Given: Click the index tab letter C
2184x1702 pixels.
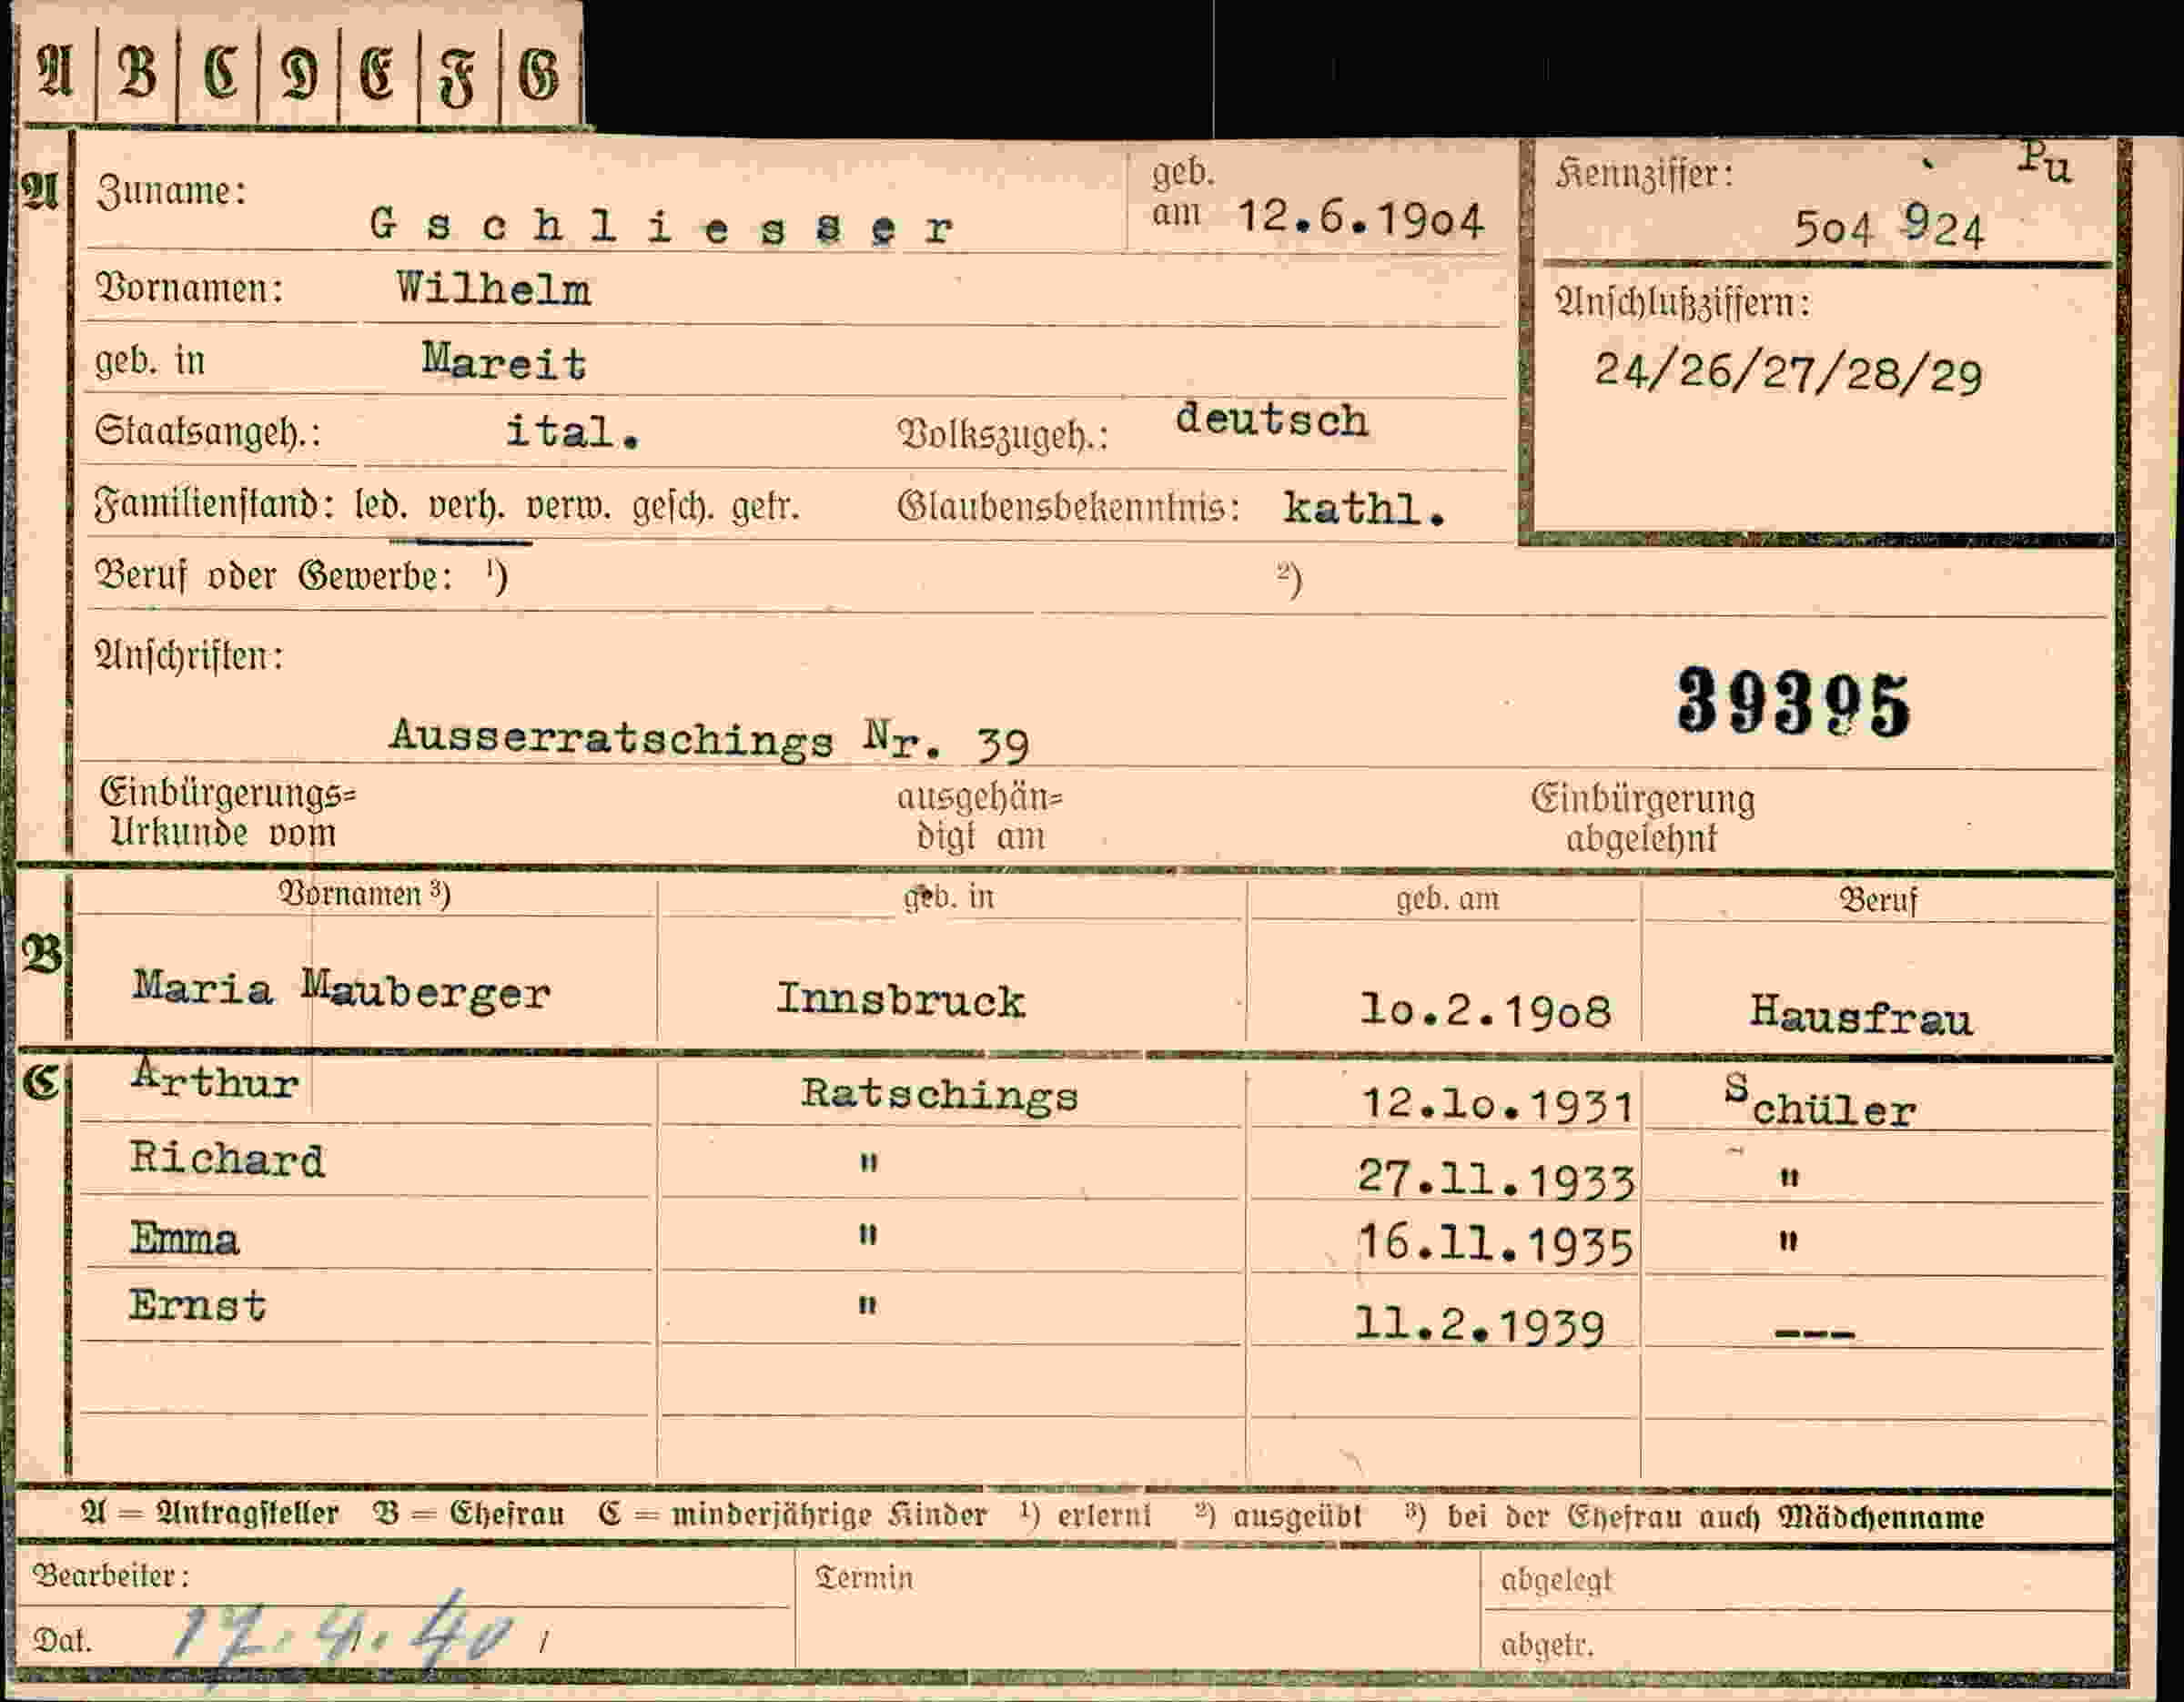Looking at the screenshot, I should point(220,75).
